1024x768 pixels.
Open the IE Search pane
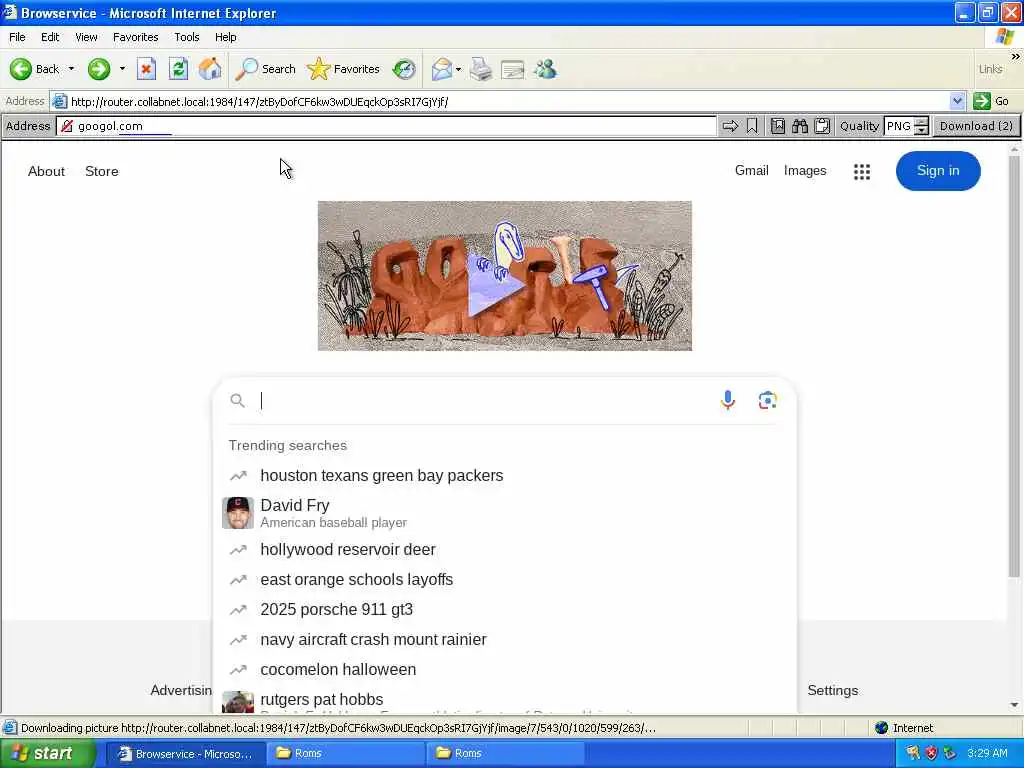click(x=266, y=69)
